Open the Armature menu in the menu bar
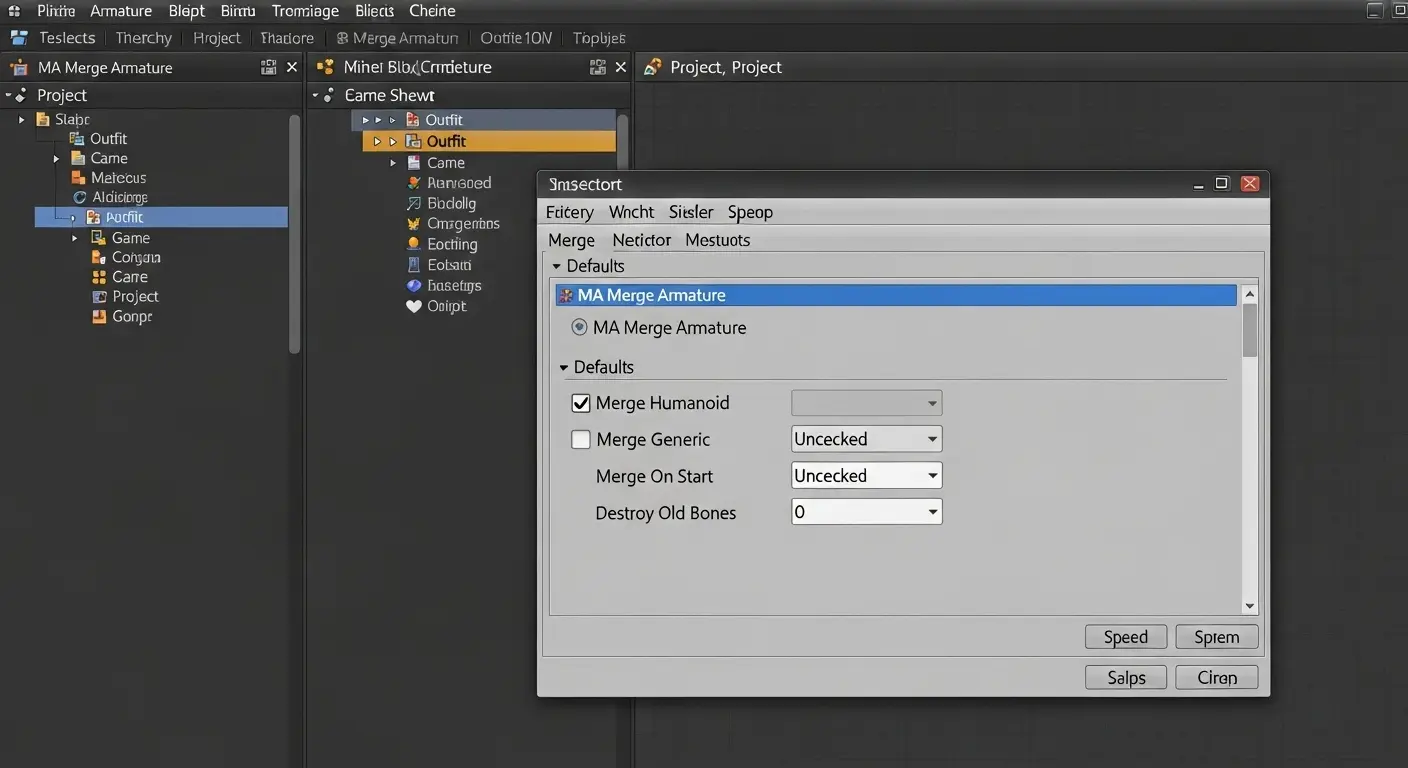 click(121, 11)
